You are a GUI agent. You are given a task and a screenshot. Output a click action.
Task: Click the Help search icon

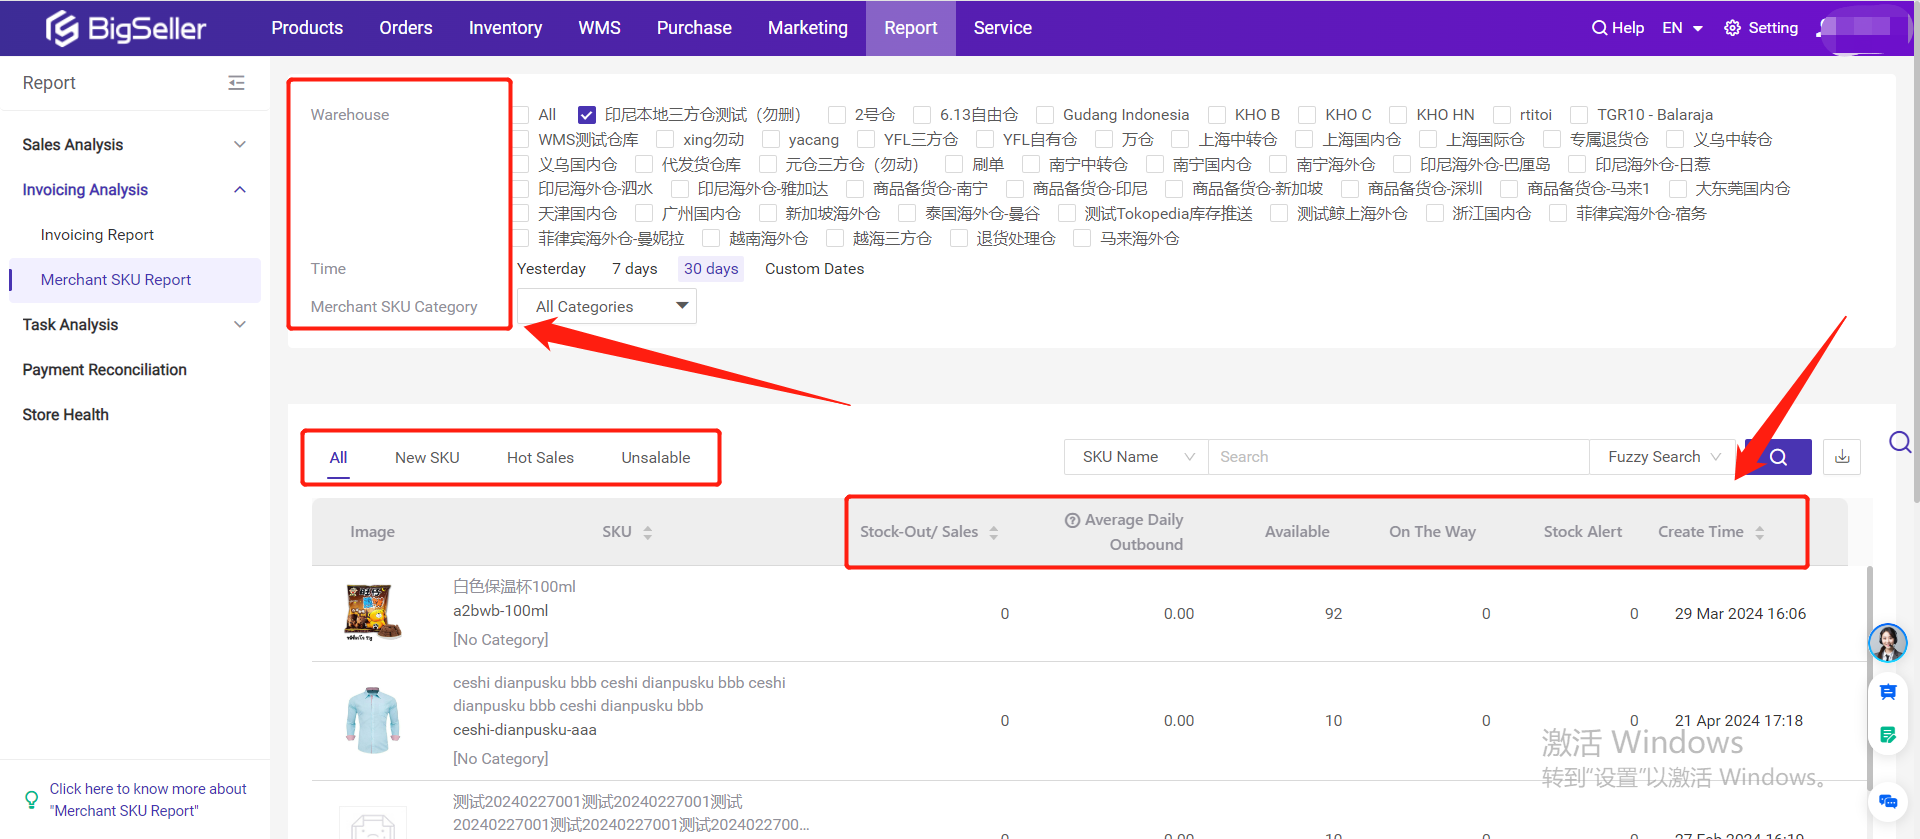point(1599,28)
